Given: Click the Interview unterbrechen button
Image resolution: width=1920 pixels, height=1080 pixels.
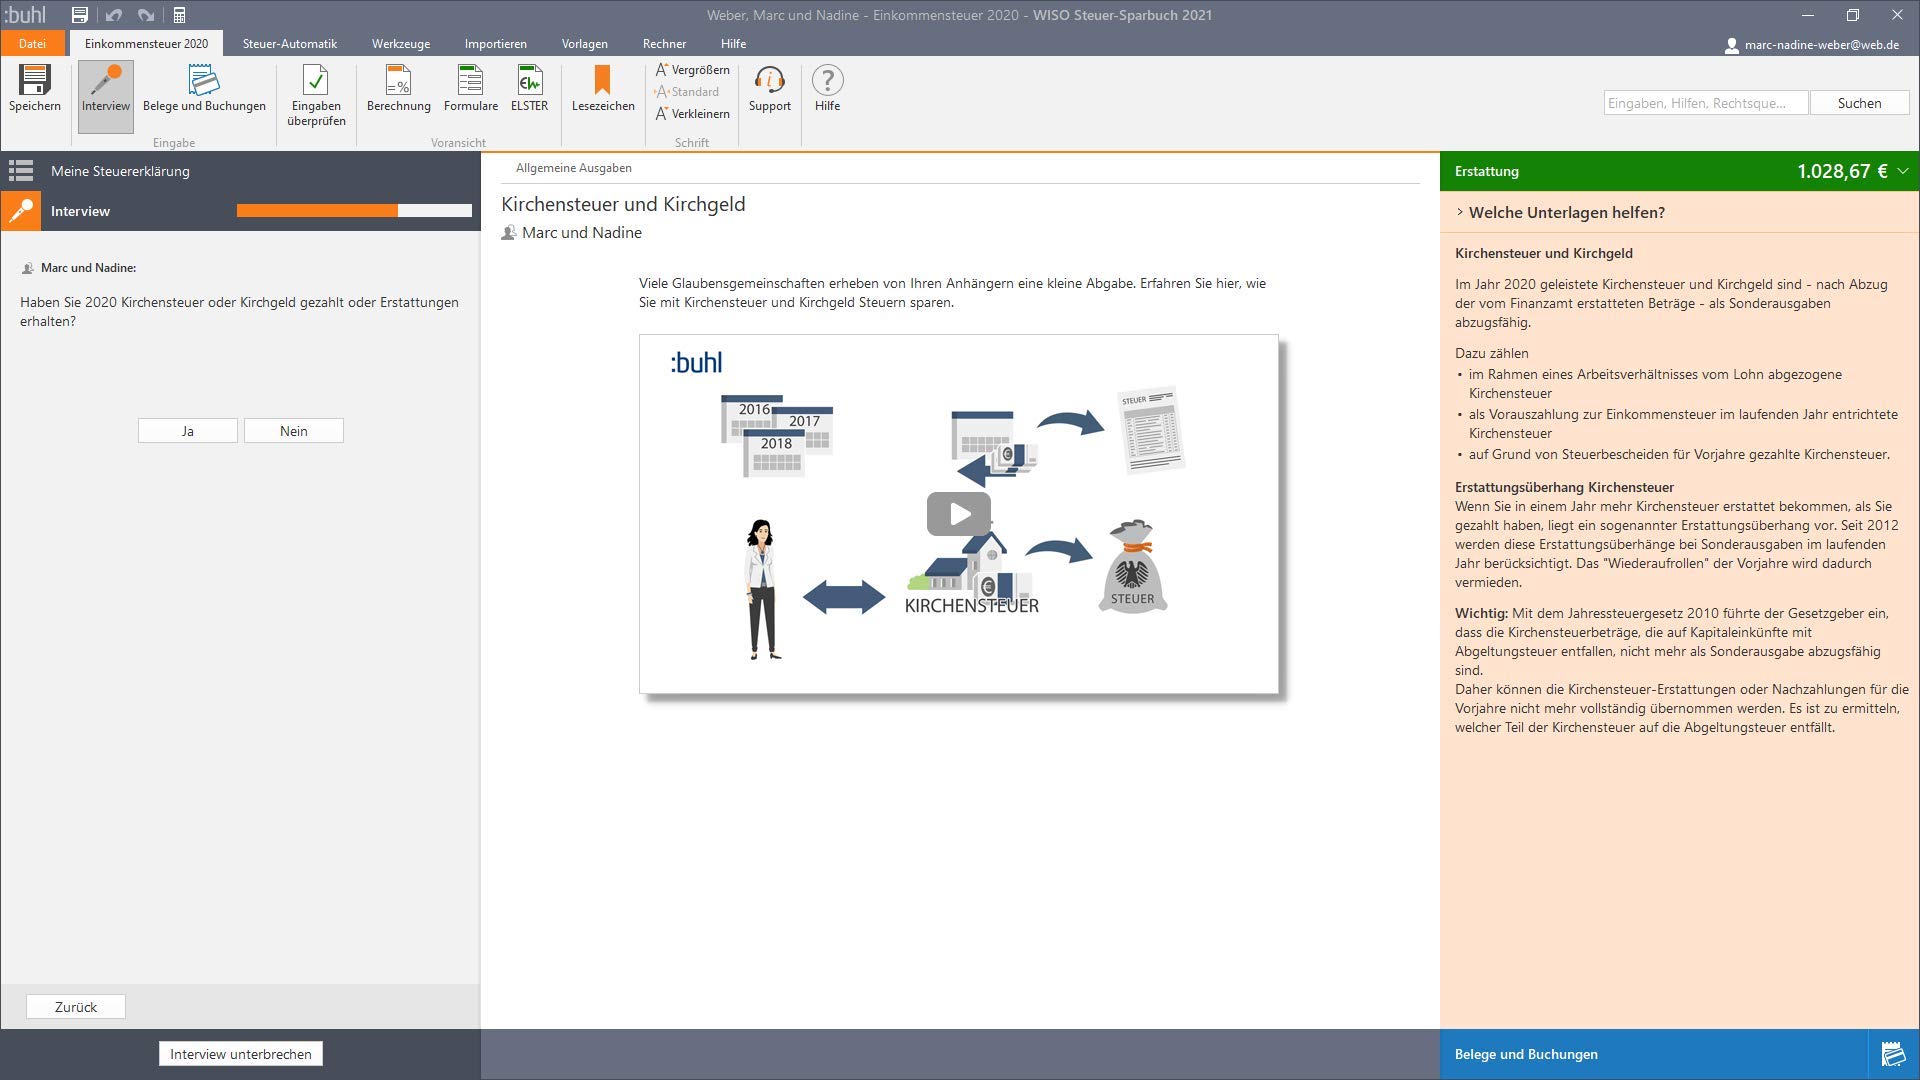Looking at the screenshot, I should (241, 1054).
